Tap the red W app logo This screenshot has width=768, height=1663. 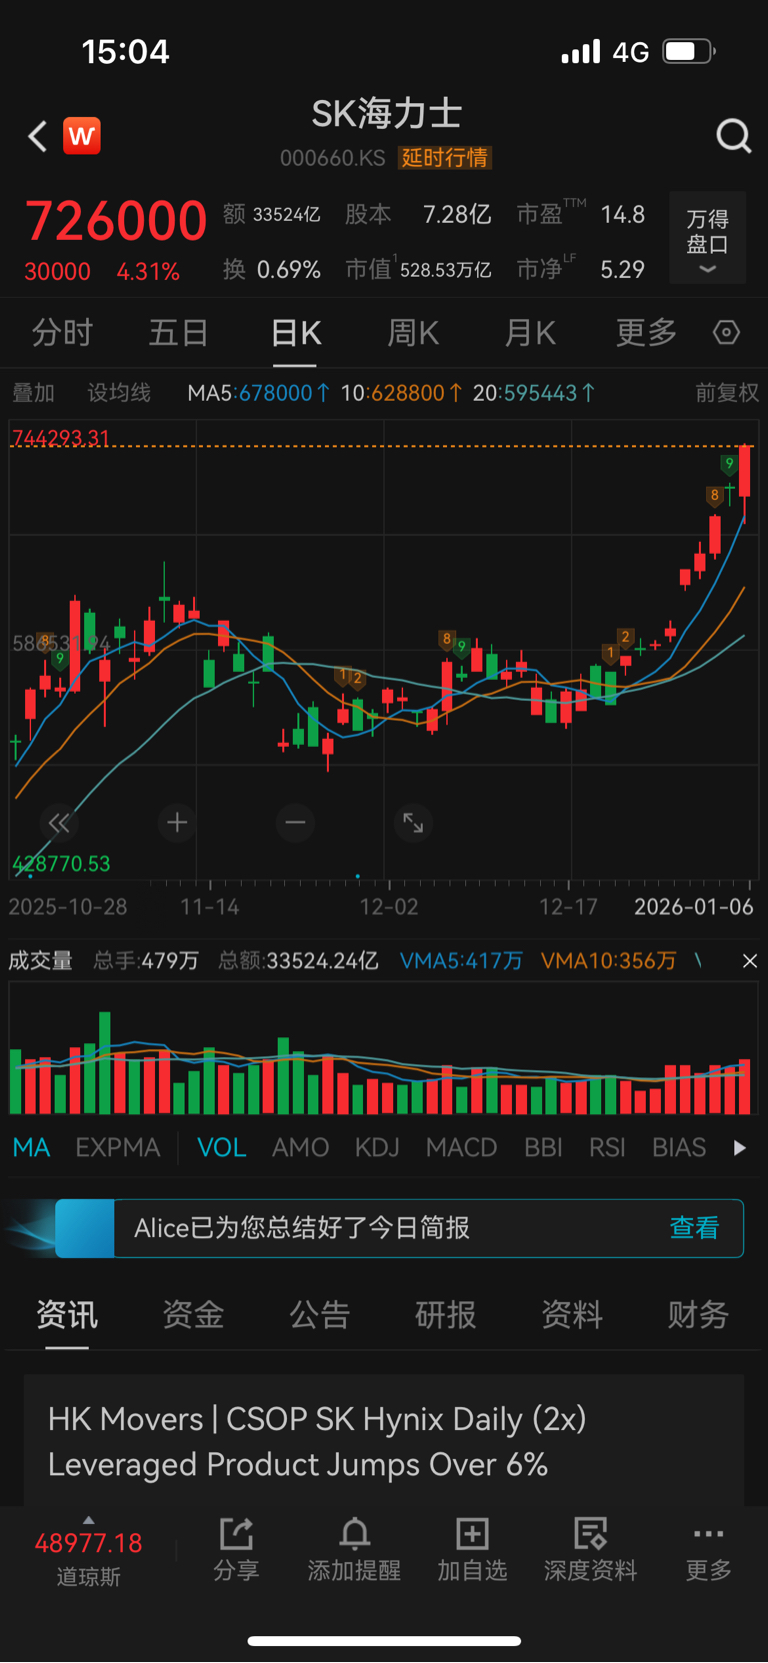click(x=82, y=135)
